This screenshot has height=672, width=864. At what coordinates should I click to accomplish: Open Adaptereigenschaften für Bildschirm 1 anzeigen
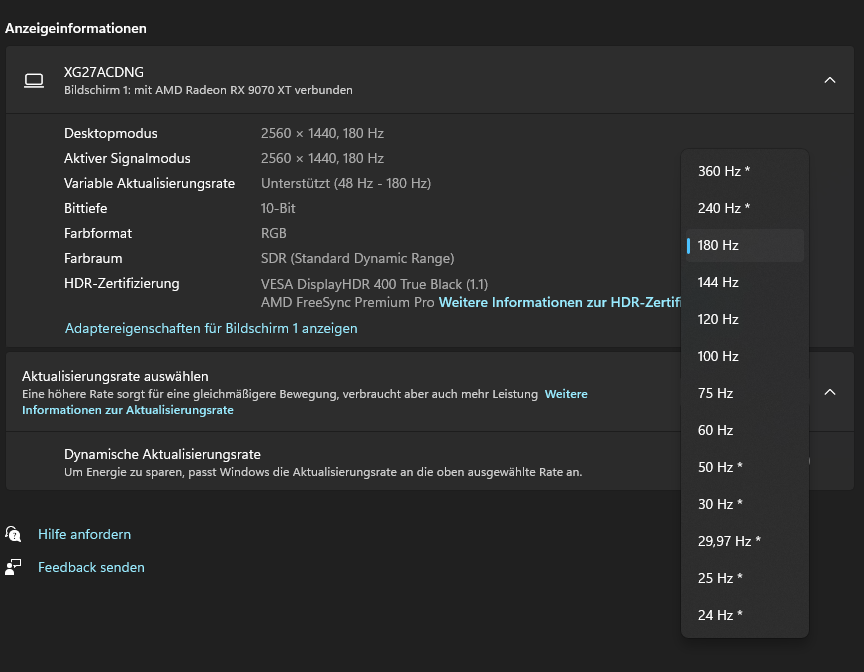pos(211,328)
